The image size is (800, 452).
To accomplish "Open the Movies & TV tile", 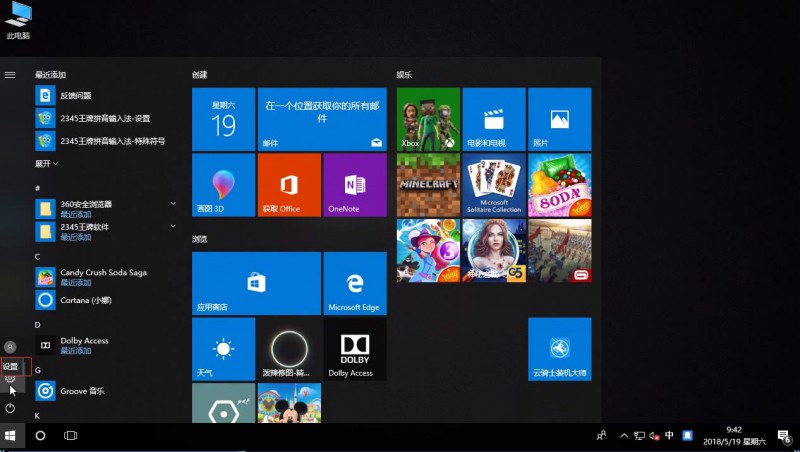I will pos(494,119).
